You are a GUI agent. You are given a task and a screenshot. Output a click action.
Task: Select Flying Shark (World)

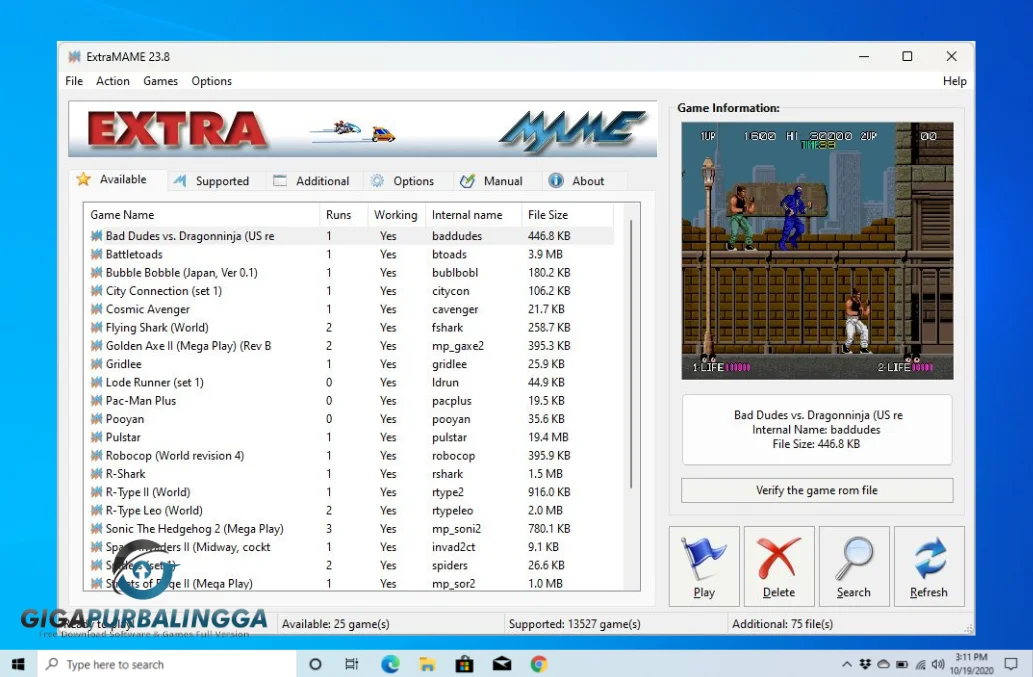(351, 327)
